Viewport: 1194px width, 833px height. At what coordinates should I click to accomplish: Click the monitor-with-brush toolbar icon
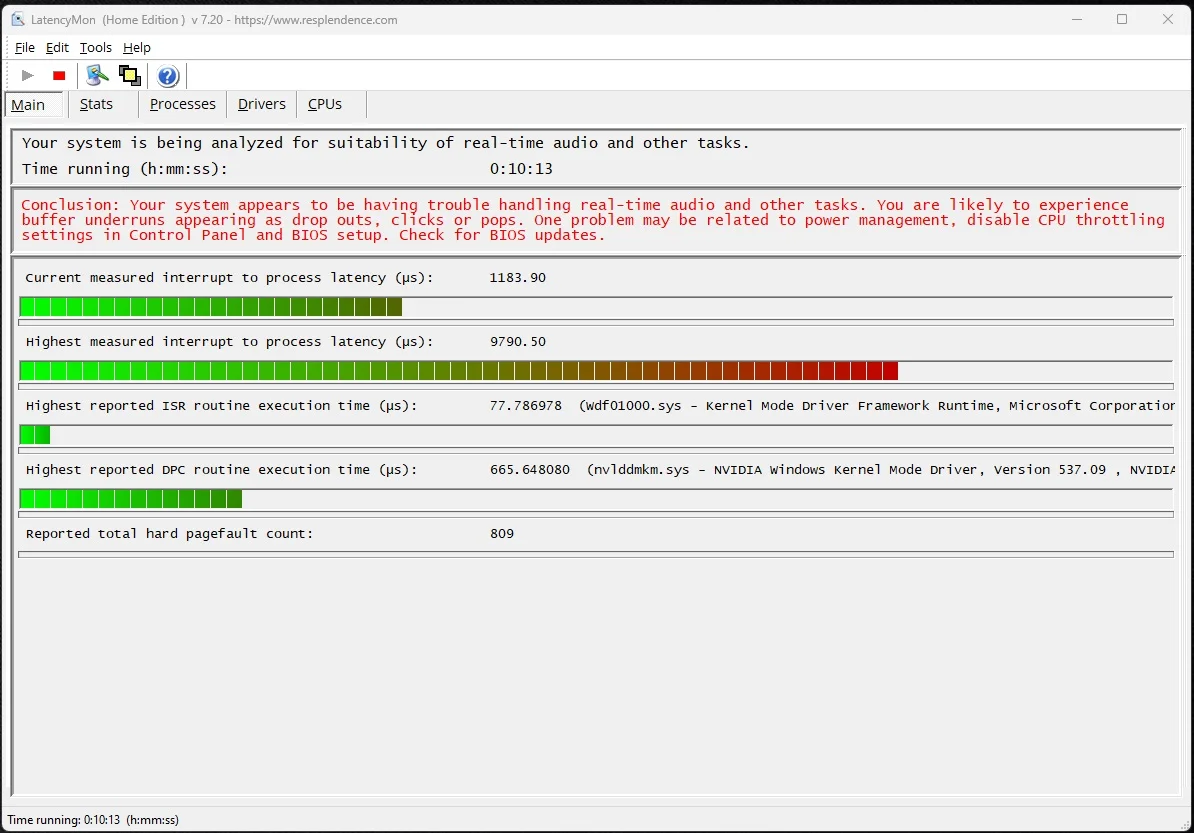tap(97, 75)
